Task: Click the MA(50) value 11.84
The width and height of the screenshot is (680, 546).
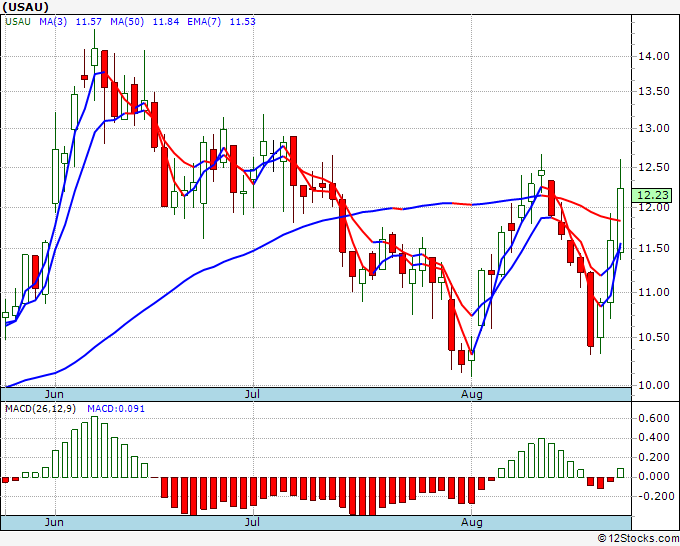Action: click(166, 21)
